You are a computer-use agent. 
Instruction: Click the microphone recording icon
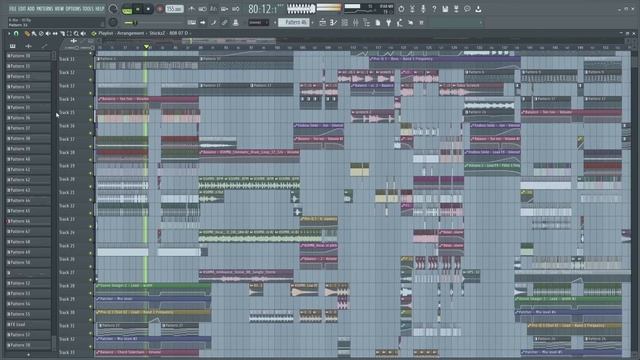click(x=423, y=9)
